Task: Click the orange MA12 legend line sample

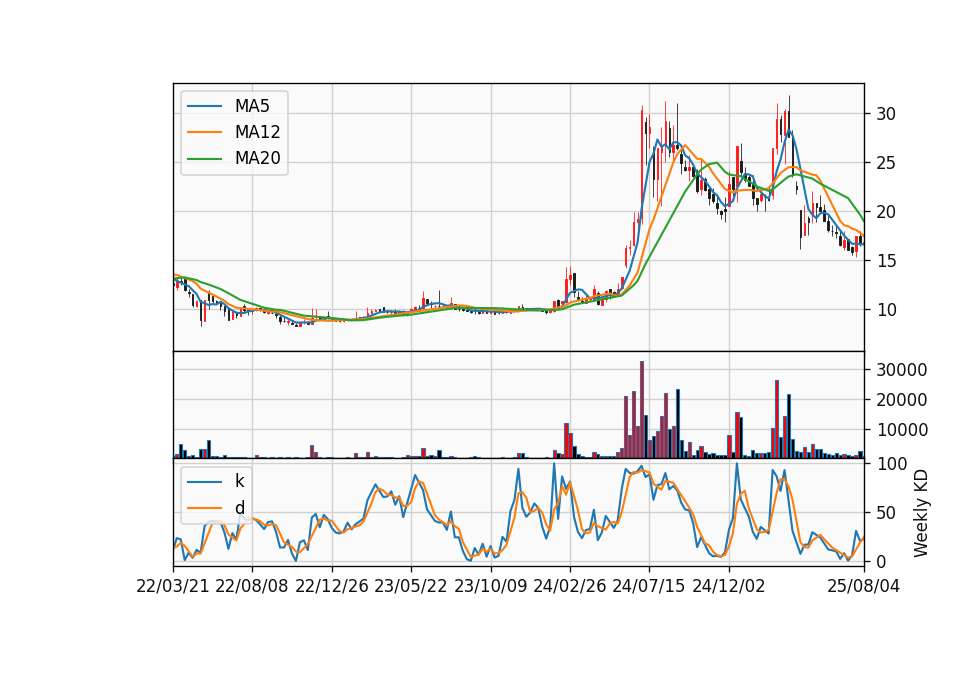Action: click(x=204, y=132)
